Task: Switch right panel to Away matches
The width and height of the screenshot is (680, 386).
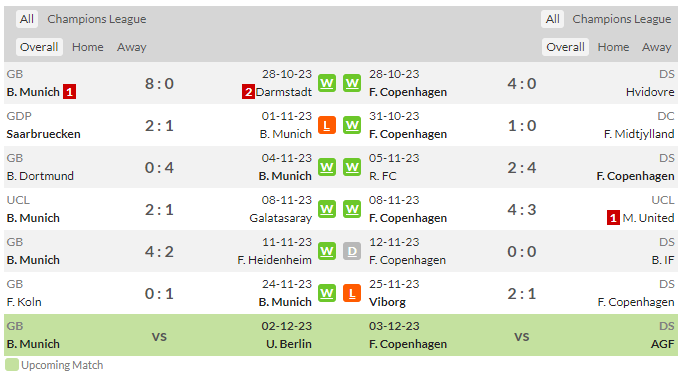Action: [656, 47]
